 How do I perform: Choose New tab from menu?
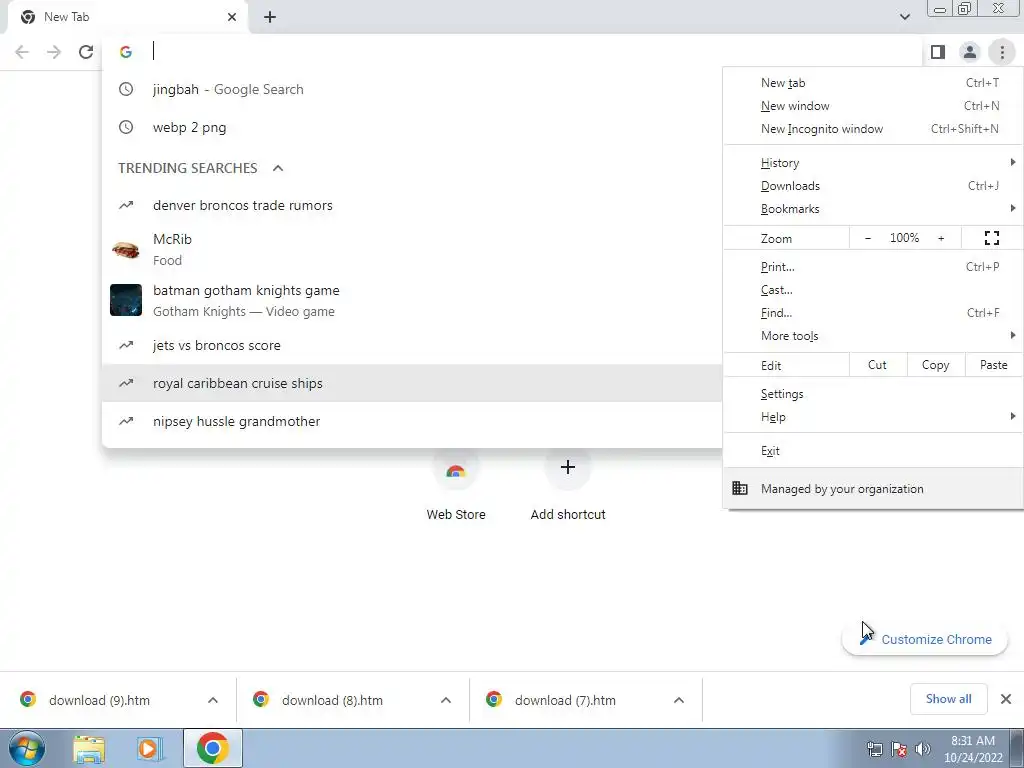[x=873, y=83]
